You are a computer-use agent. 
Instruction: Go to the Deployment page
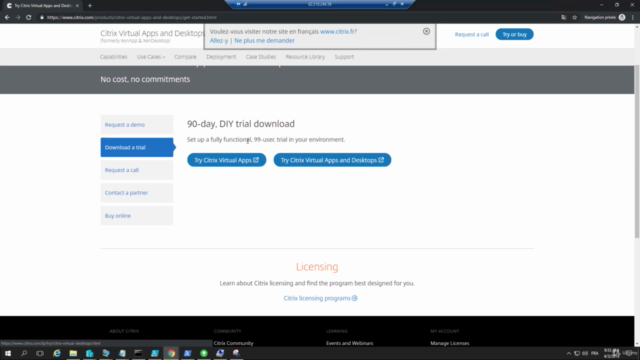(x=221, y=57)
